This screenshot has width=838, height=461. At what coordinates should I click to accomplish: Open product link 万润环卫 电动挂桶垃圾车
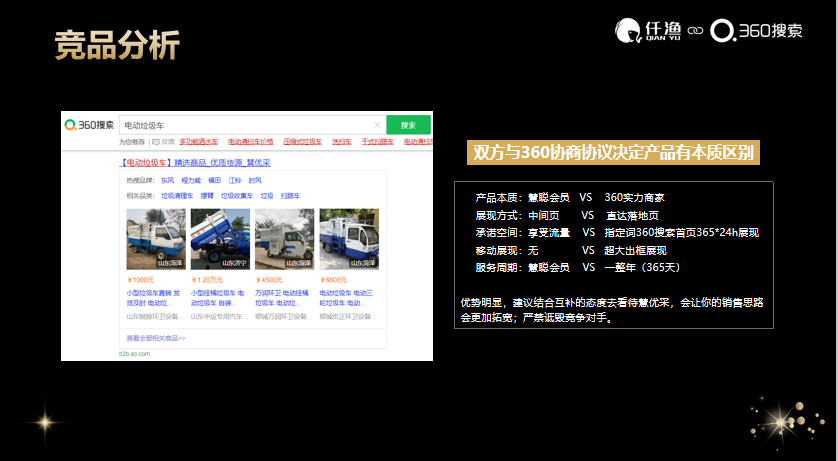pos(282,298)
